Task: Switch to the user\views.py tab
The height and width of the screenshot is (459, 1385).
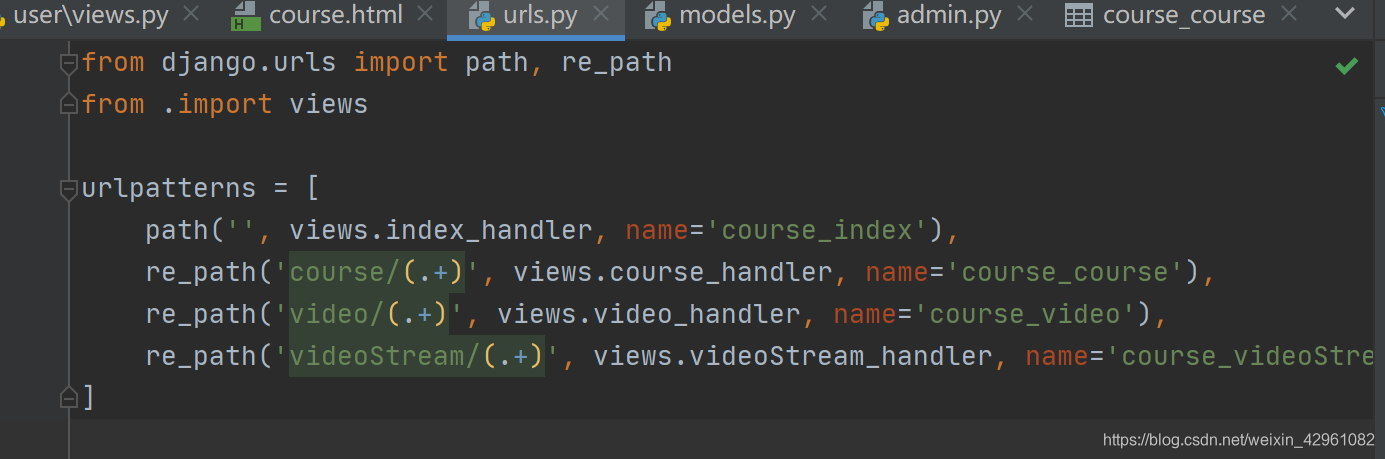Action: (90, 15)
